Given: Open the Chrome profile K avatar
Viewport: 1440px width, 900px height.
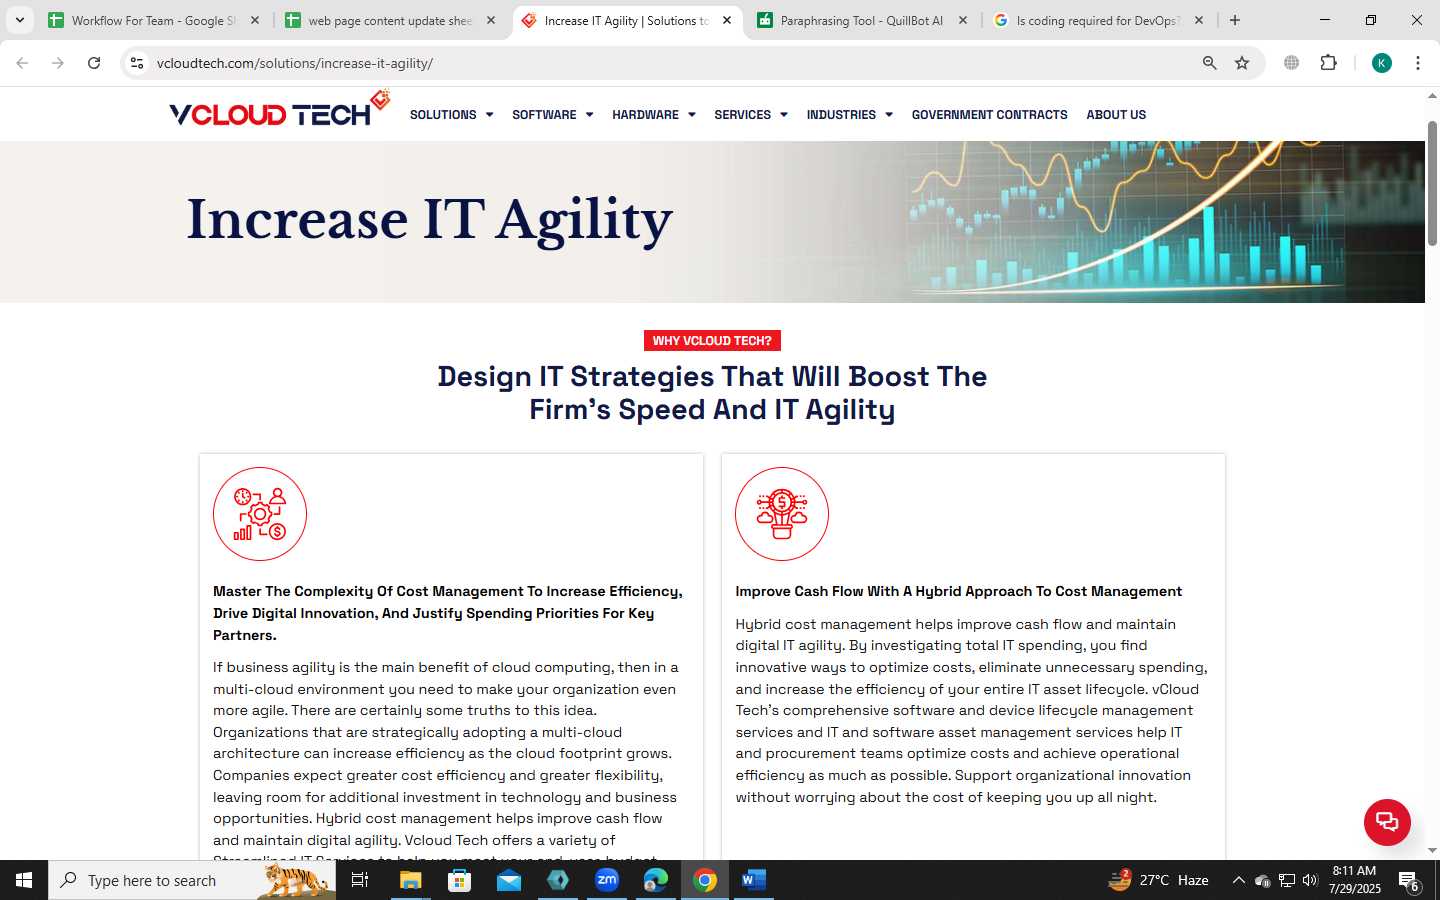Looking at the screenshot, I should pyautogui.click(x=1382, y=63).
